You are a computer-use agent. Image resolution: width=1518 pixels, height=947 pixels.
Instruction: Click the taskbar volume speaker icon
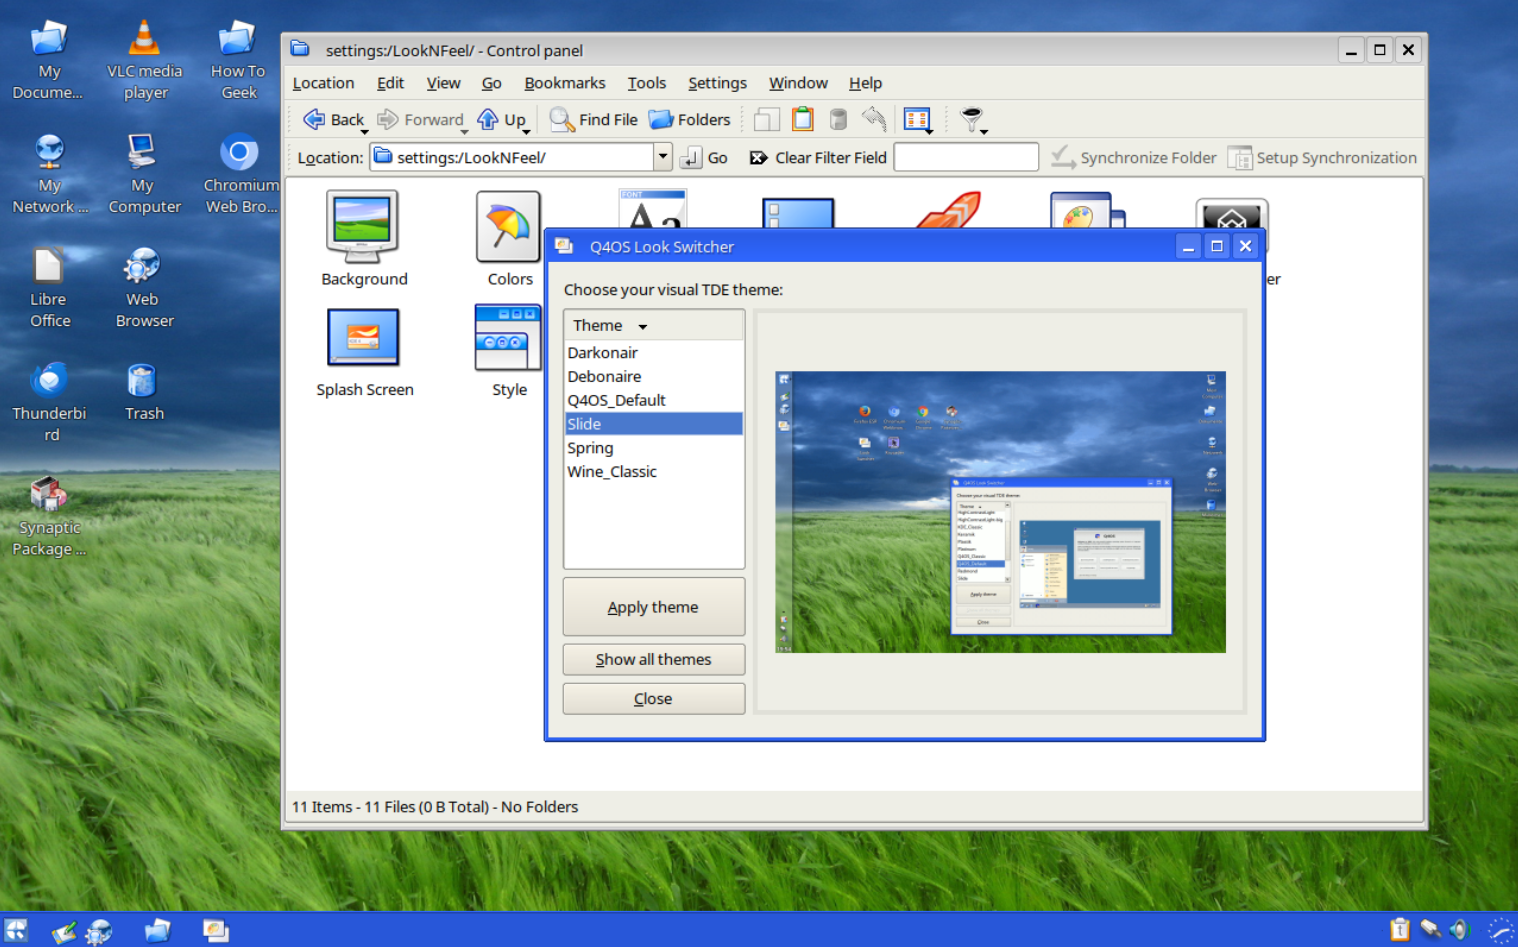[1460, 930]
